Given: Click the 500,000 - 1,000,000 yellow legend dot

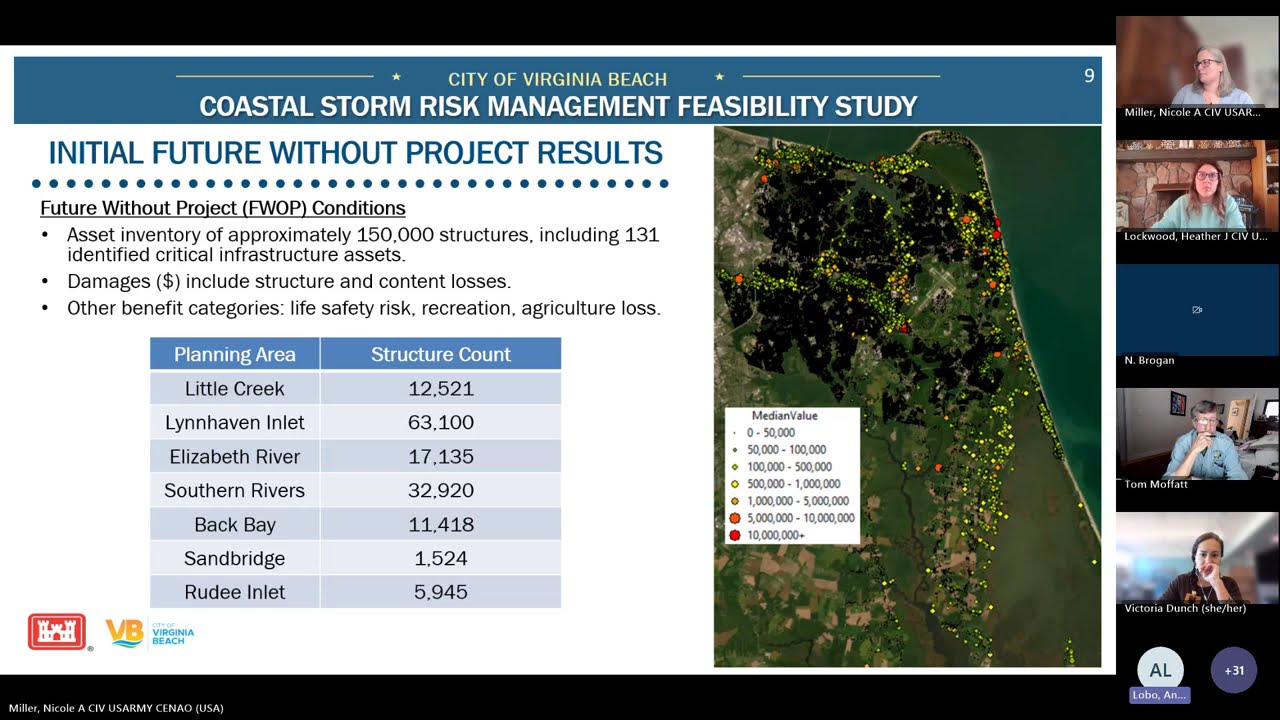Looking at the screenshot, I should pos(735,484).
